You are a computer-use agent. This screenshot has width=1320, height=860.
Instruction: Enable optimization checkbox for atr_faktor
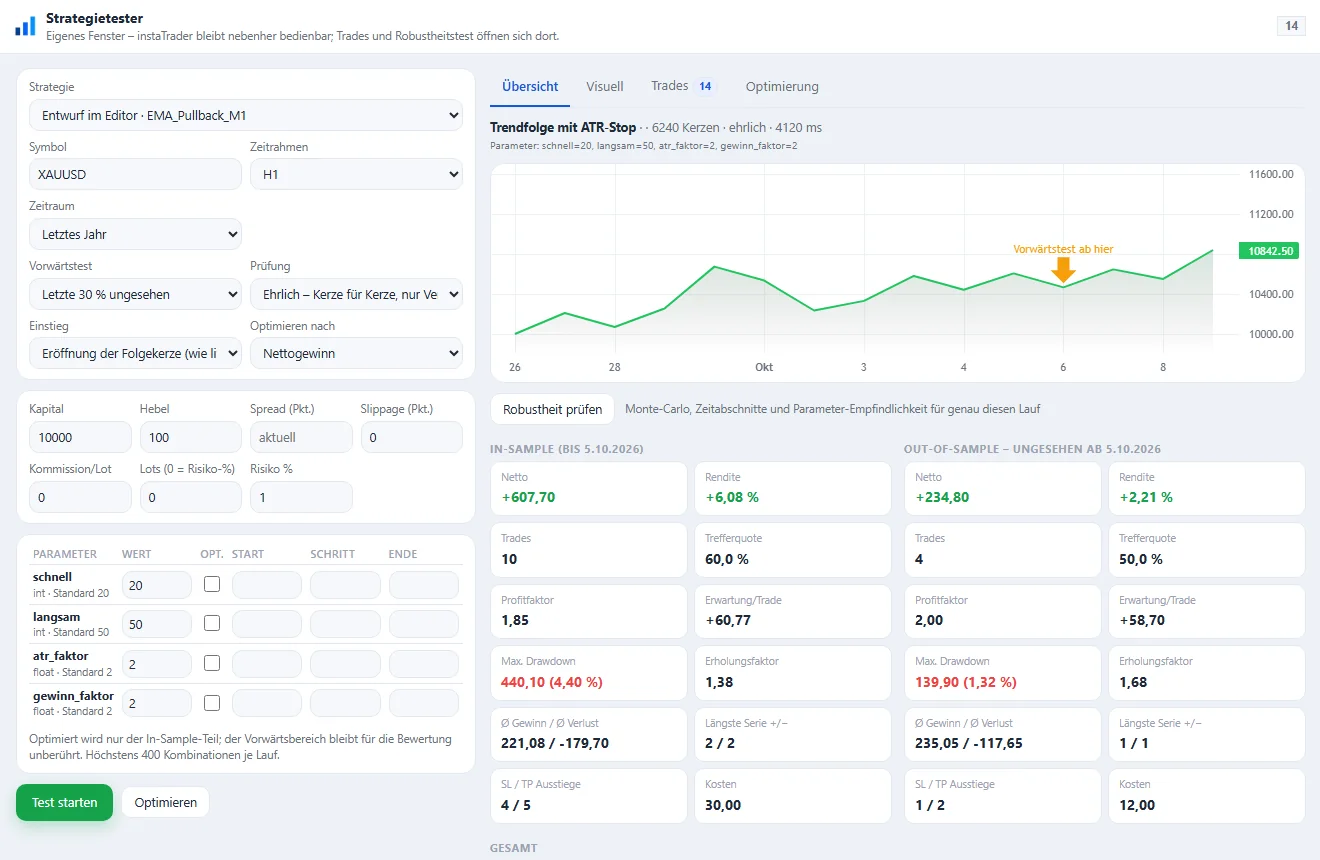click(212, 663)
